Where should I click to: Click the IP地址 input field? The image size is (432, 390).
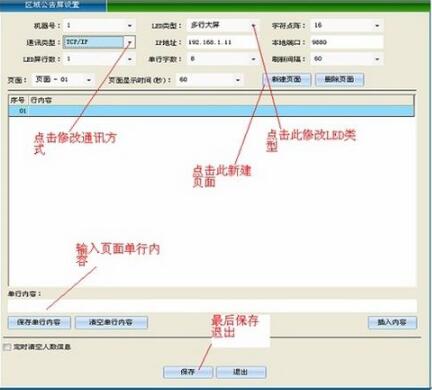221,42
